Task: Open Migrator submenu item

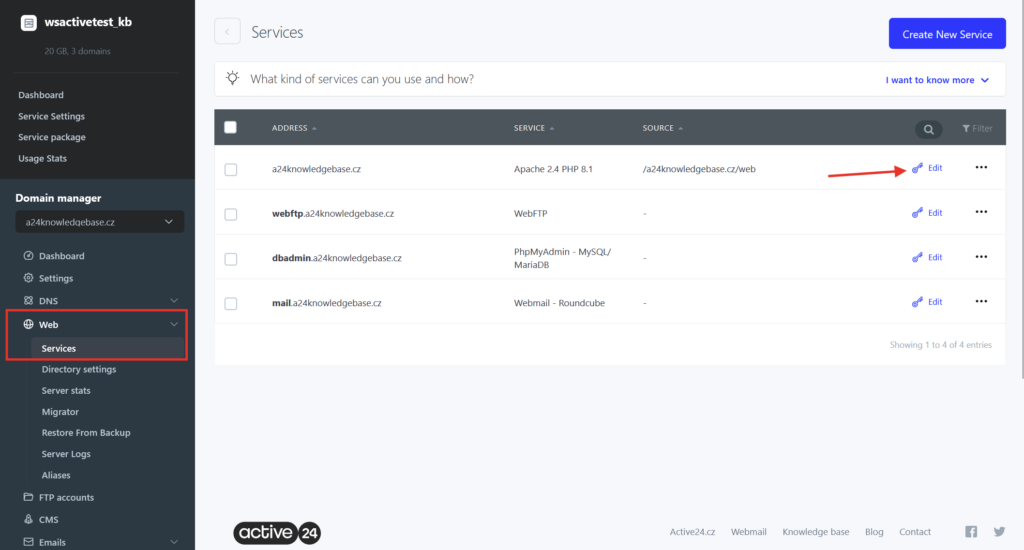Action: pos(60,412)
